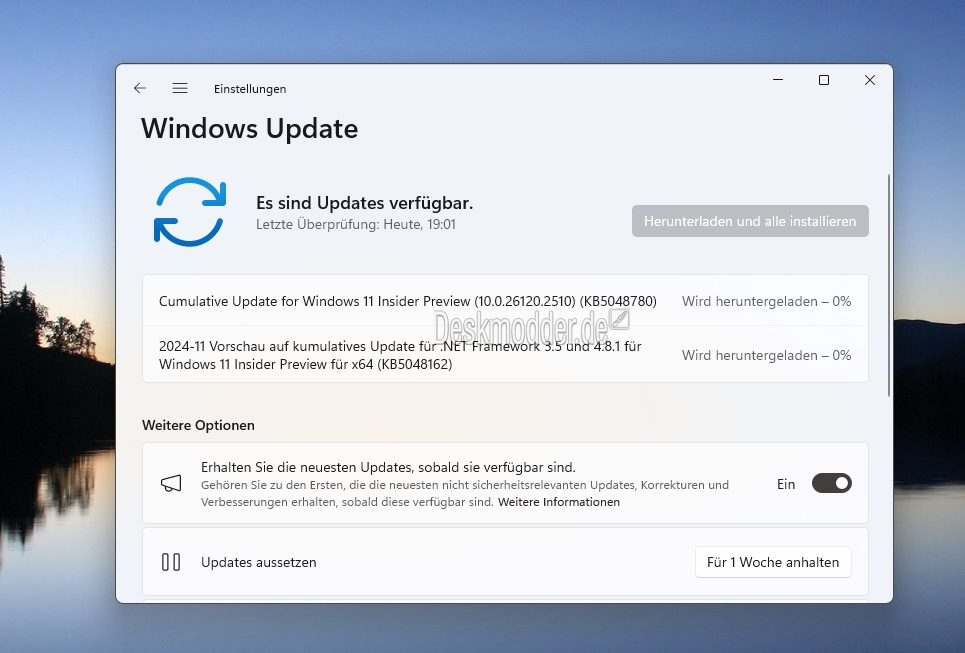This screenshot has width=965, height=653.
Task: Click the megaphone icon beside newest updates option
Action: [x=171, y=483]
